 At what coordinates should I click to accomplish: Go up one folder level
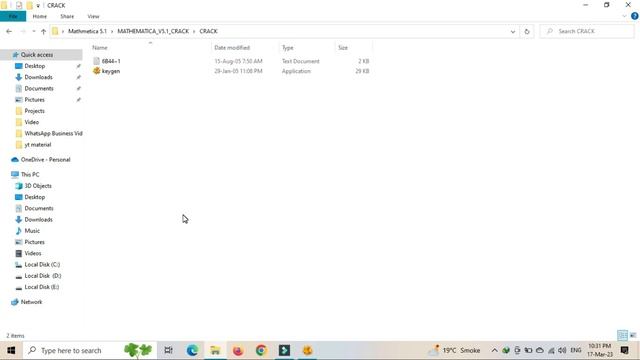pos(43,31)
